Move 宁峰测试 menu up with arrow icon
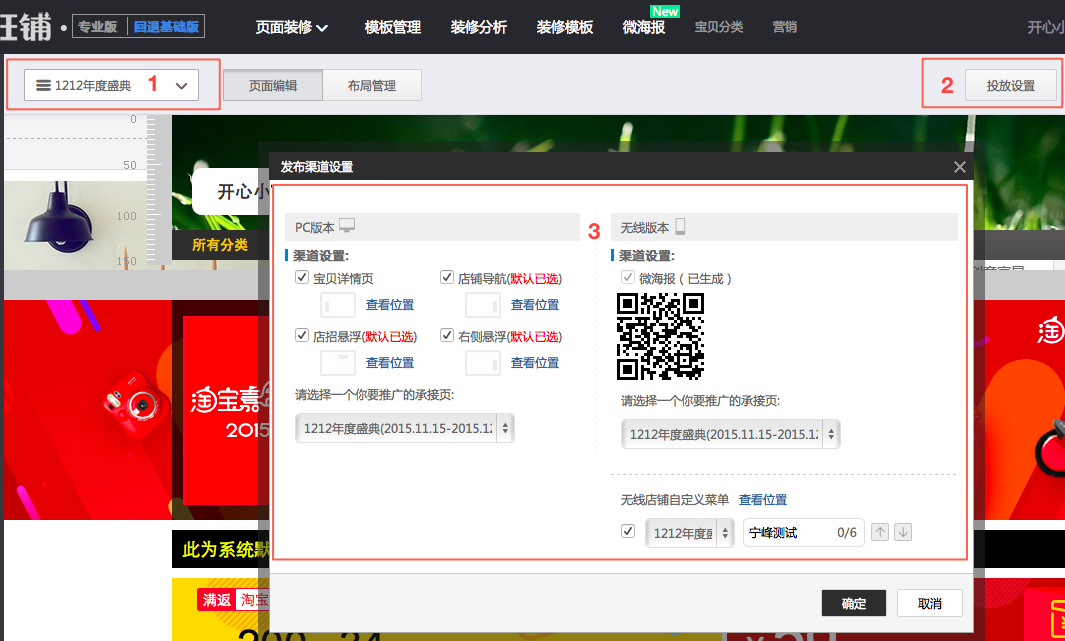 pos(880,532)
